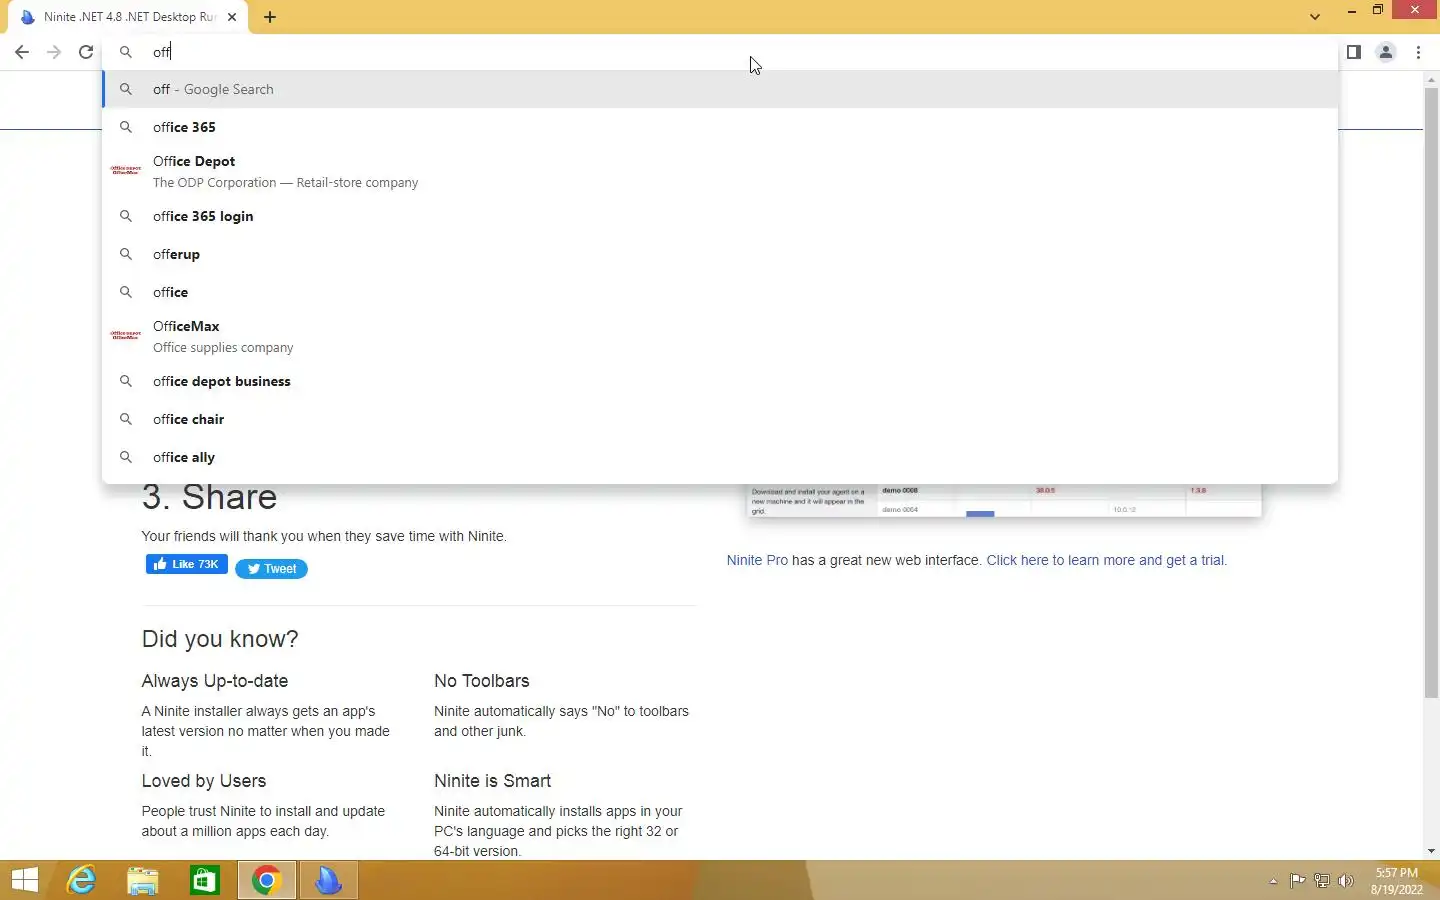Open a new tab with plus button
The image size is (1440, 900).
tap(270, 17)
